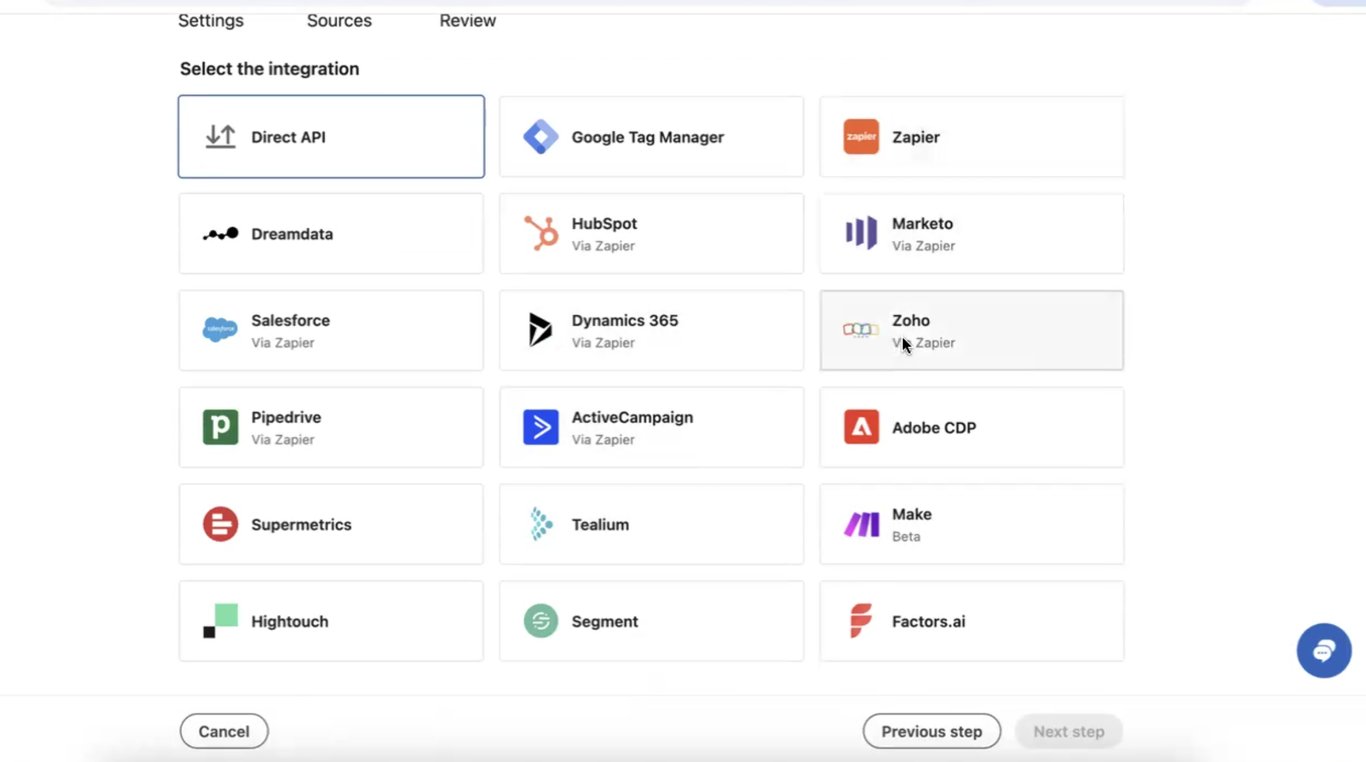Viewport: 1366px width, 762px height.
Task: Switch to the Settings step tab
Action: (211, 20)
